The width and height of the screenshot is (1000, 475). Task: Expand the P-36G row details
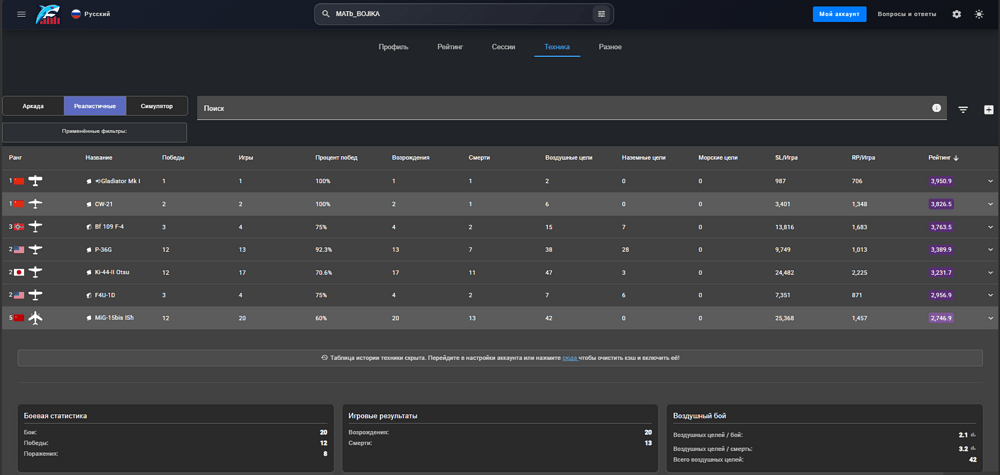click(x=990, y=249)
